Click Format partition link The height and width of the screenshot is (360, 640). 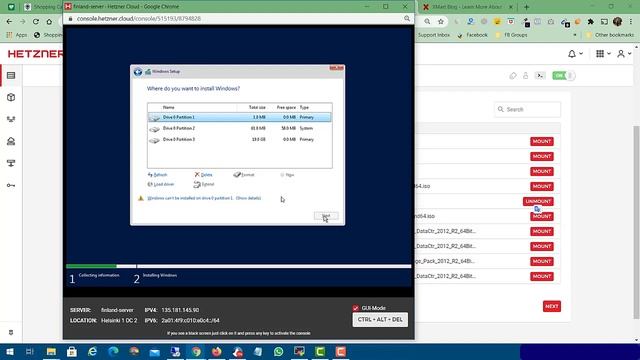(x=244, y=175)
